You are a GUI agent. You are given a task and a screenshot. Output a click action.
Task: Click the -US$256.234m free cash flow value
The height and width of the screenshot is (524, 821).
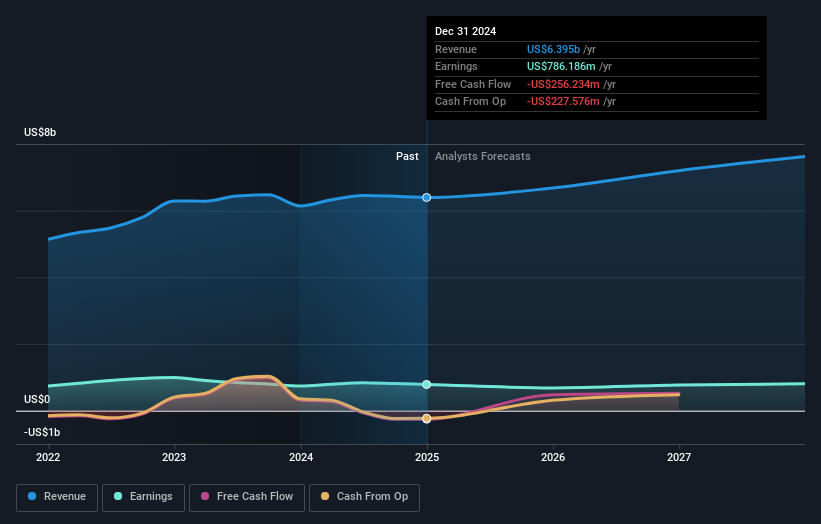pyautogui.click(x=563, y=84)
